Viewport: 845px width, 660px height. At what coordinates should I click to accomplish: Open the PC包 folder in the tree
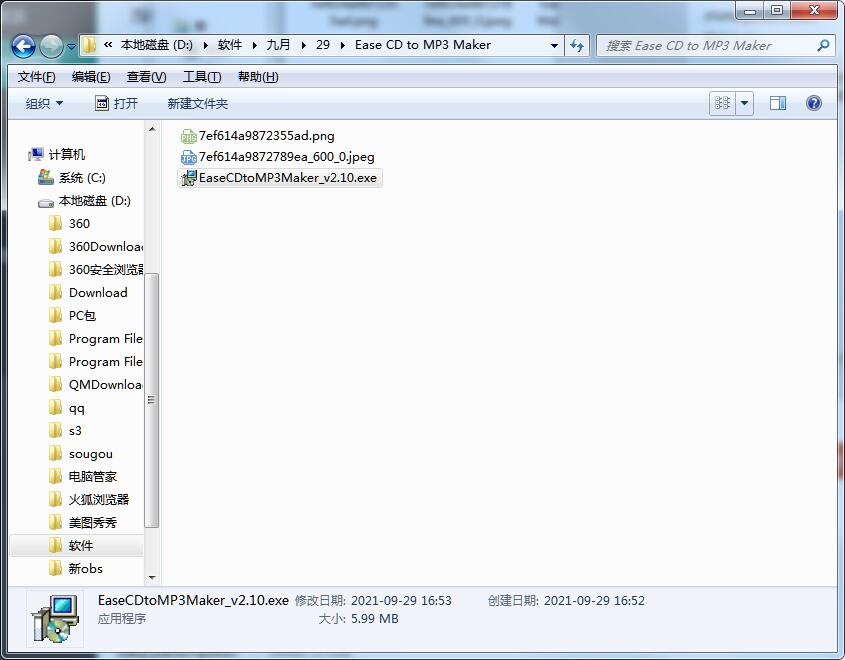(x=82, y=316)
